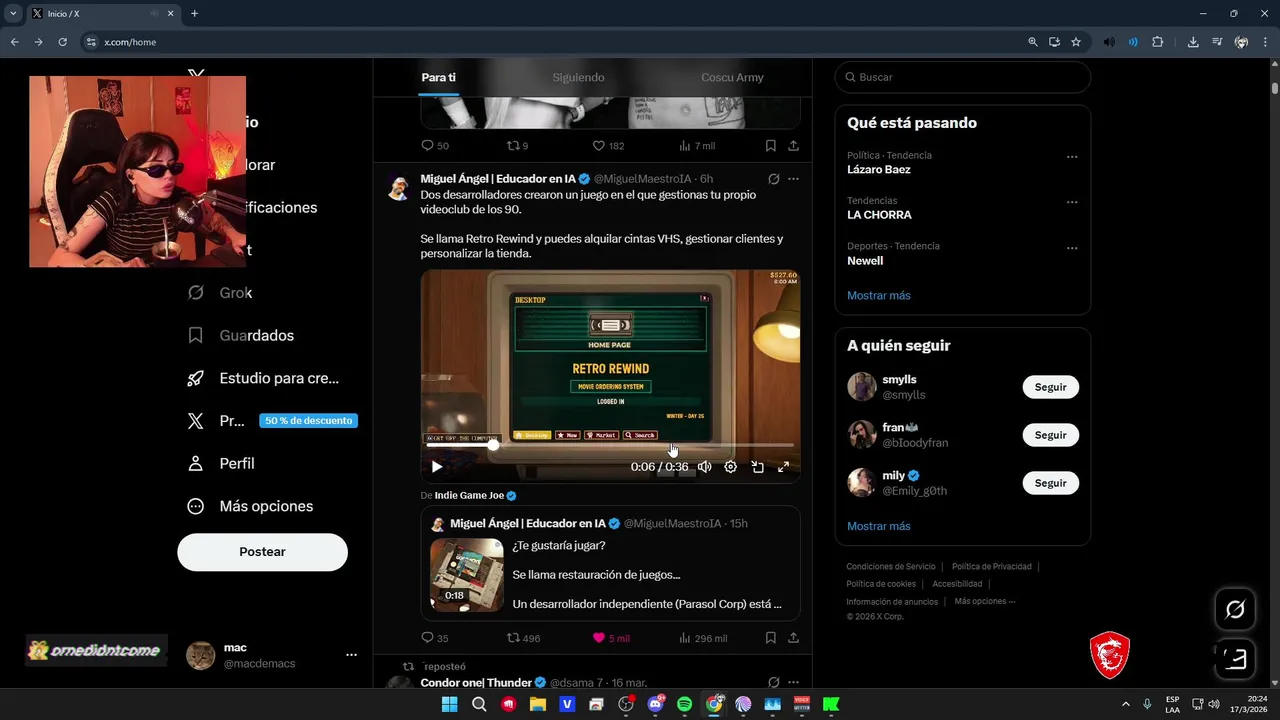The width and height of the screenshot is (1280, 720).
Task: Click the Postear button
Action: pos(262,552)
